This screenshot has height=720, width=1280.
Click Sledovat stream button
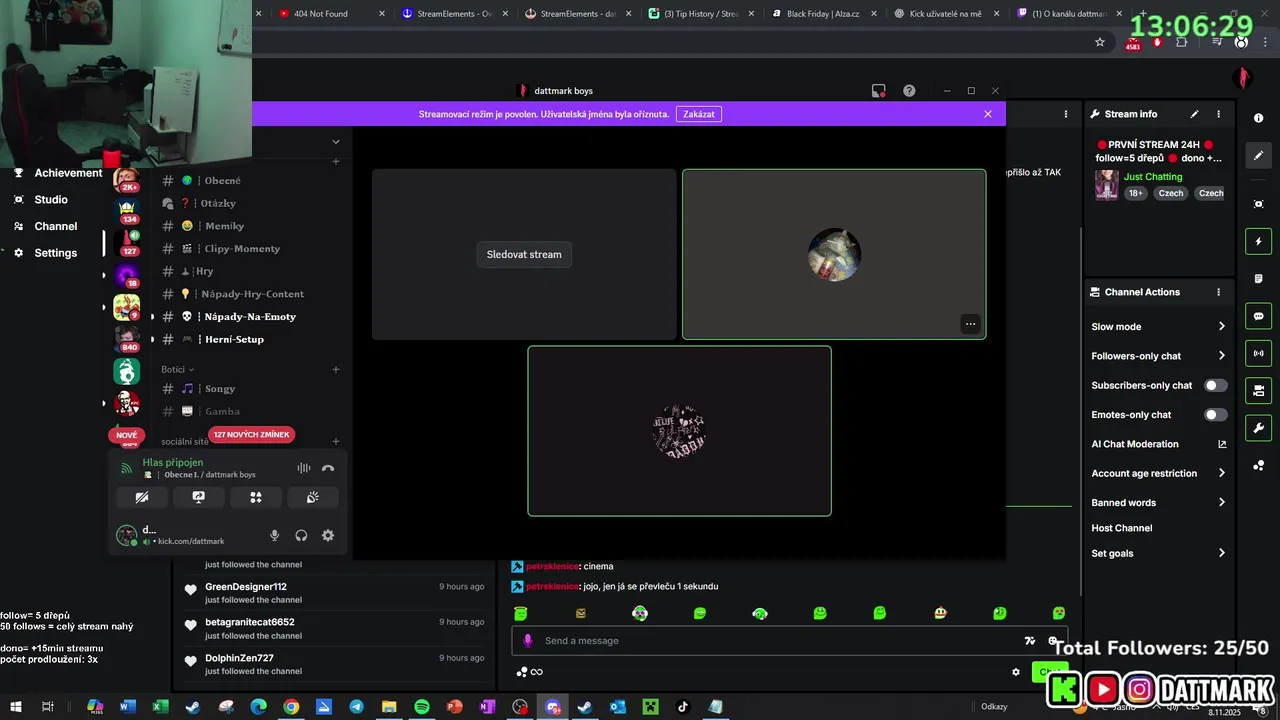(524, 254)
